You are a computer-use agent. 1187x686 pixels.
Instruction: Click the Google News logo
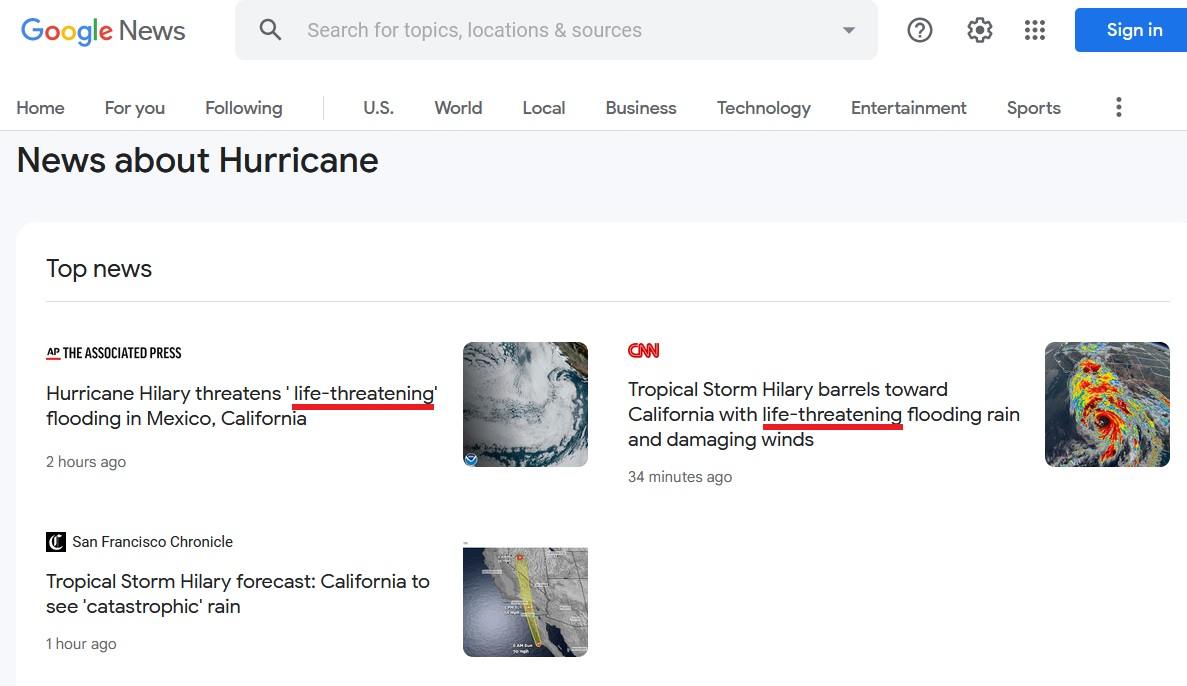(103, 30)
